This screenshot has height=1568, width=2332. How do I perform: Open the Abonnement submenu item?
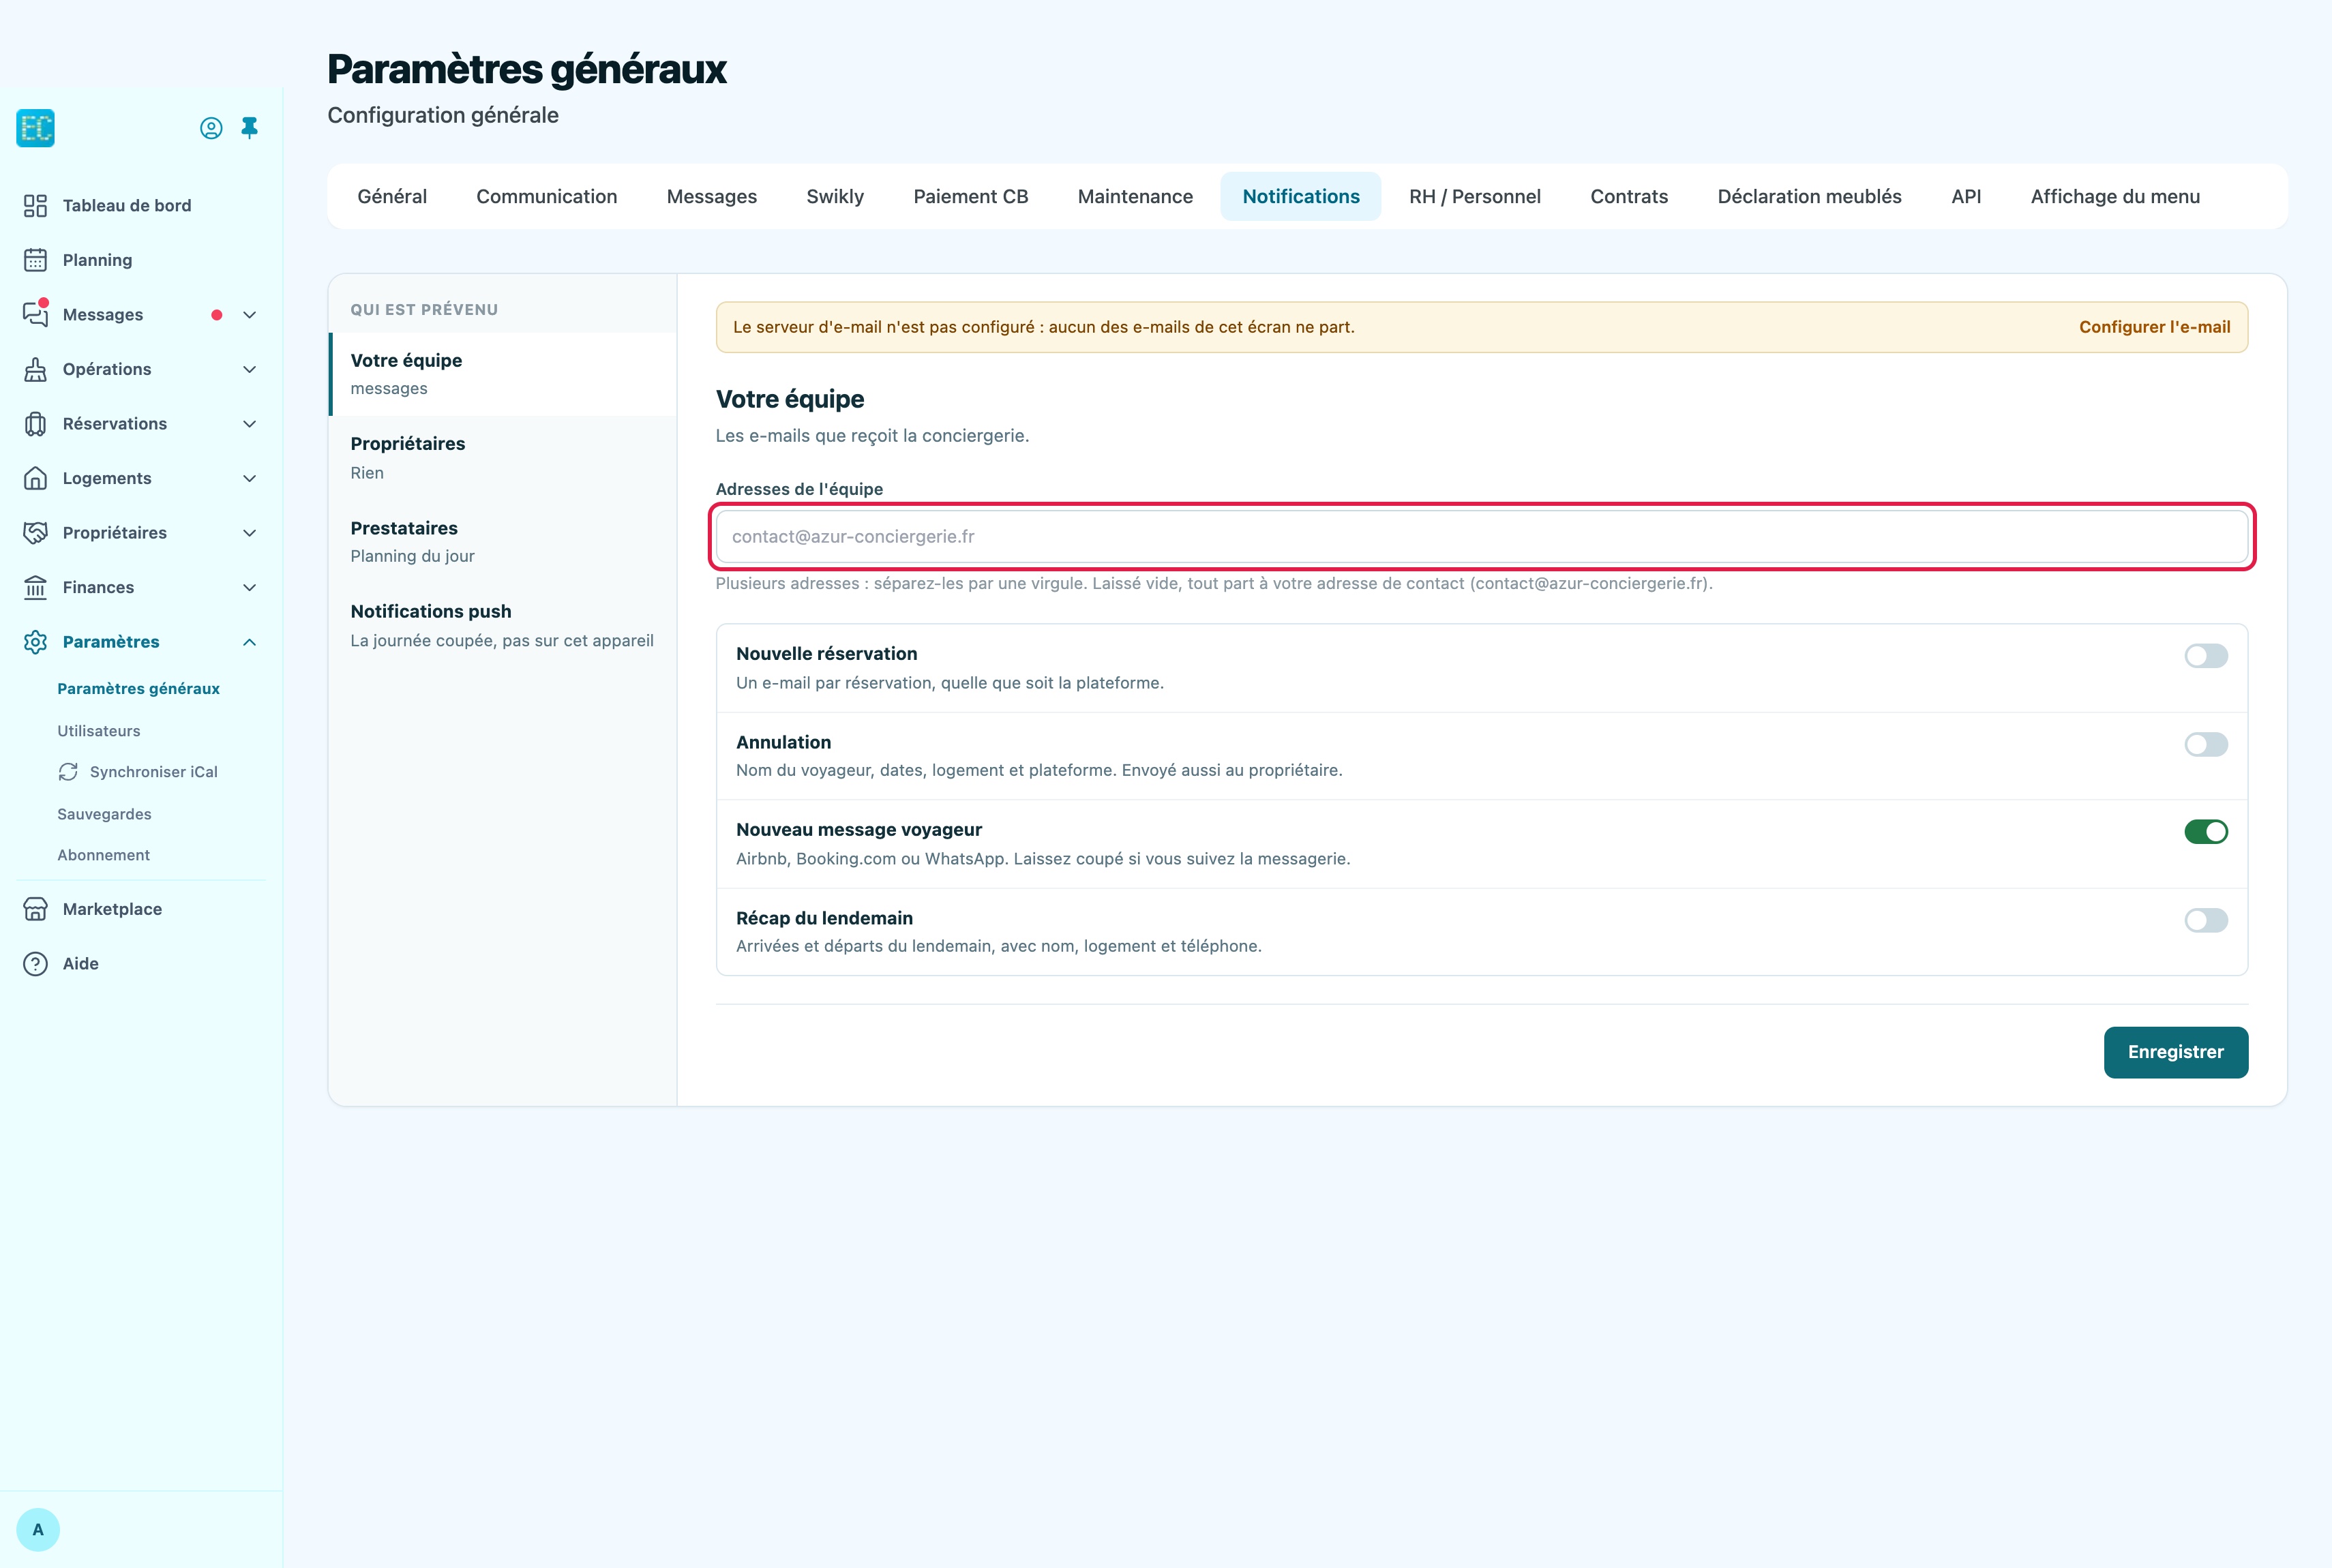tap(103, 855)
